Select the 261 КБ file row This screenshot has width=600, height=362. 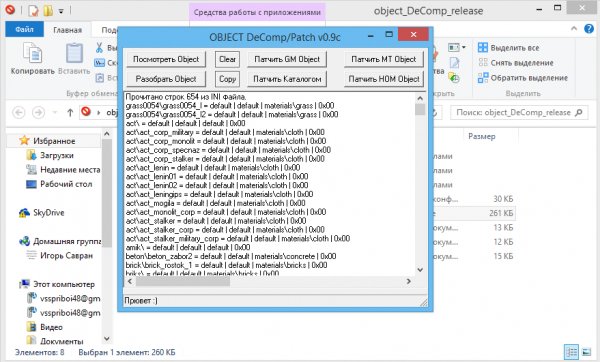(x=473, y=213)
